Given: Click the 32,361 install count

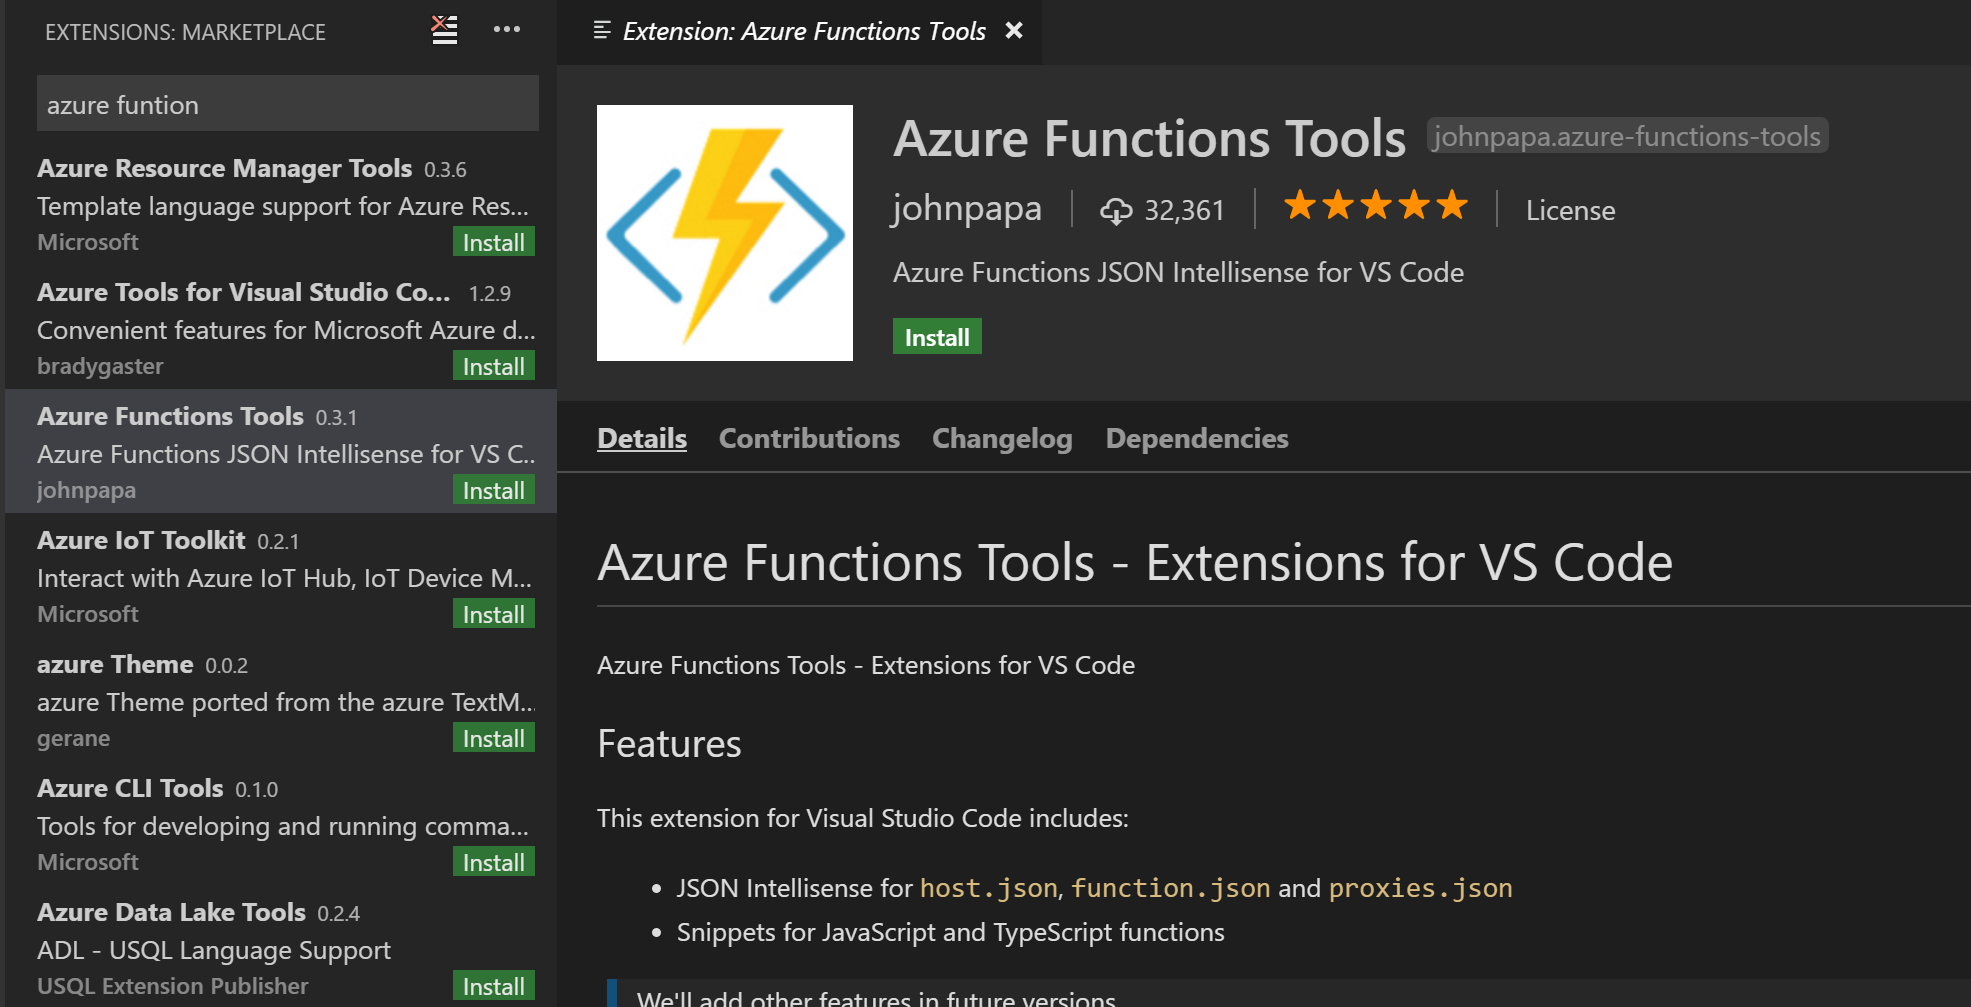Looking at the screenshot, I should (1184, 210).
